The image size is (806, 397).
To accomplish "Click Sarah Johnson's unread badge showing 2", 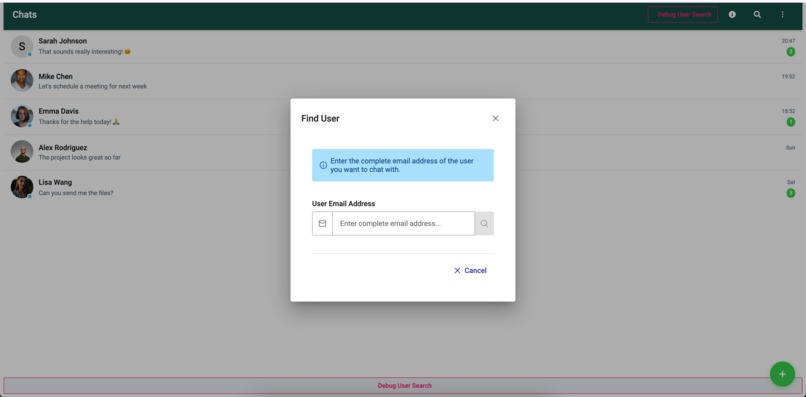I will tap(791, 51).
